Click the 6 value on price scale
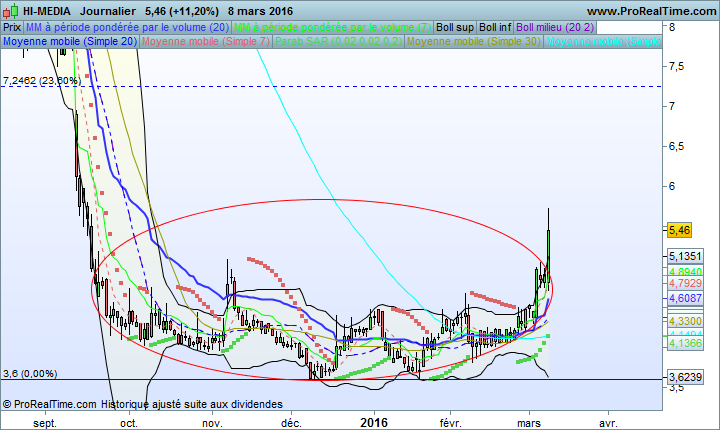 click(x=672, y=186)
